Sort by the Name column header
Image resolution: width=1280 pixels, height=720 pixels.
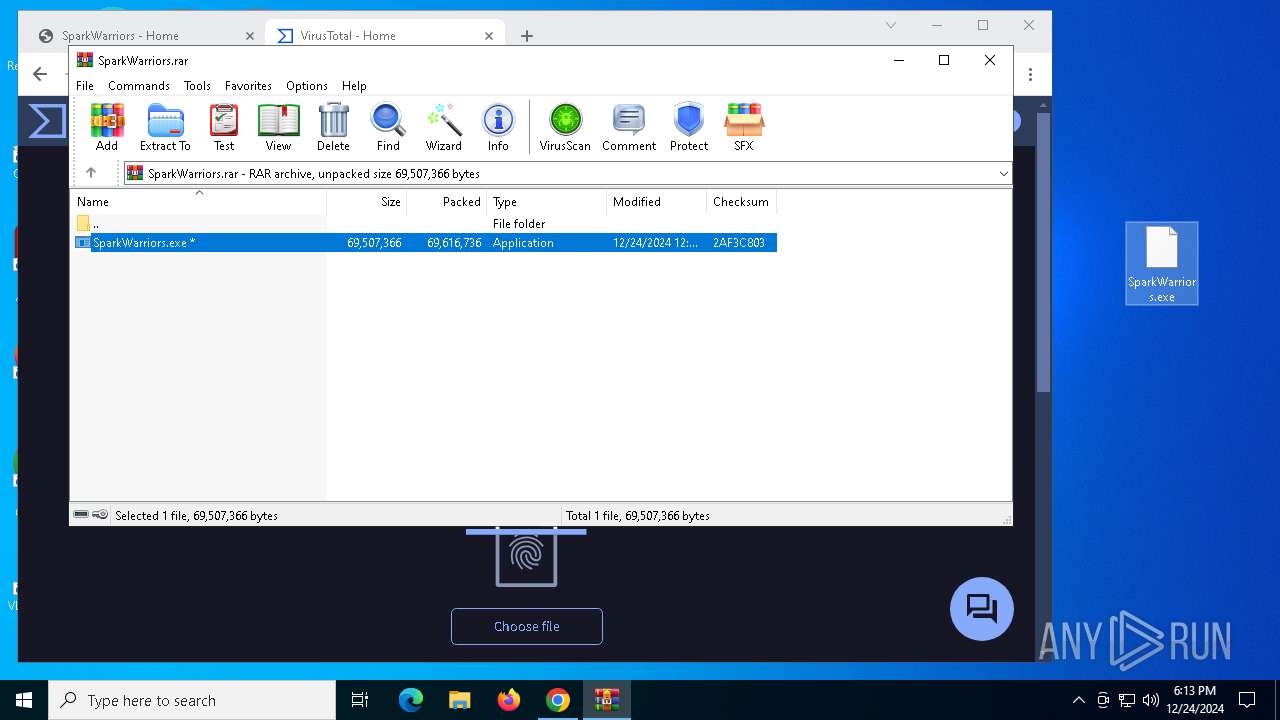click(x=198, y=202)
